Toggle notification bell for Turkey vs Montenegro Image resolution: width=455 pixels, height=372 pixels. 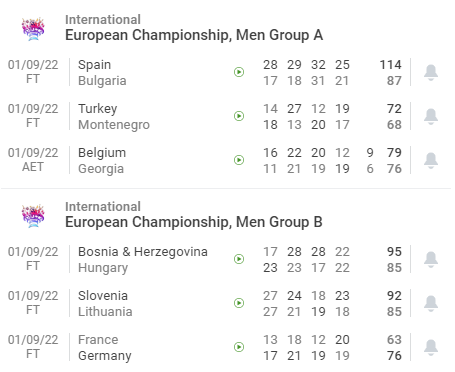431,116
